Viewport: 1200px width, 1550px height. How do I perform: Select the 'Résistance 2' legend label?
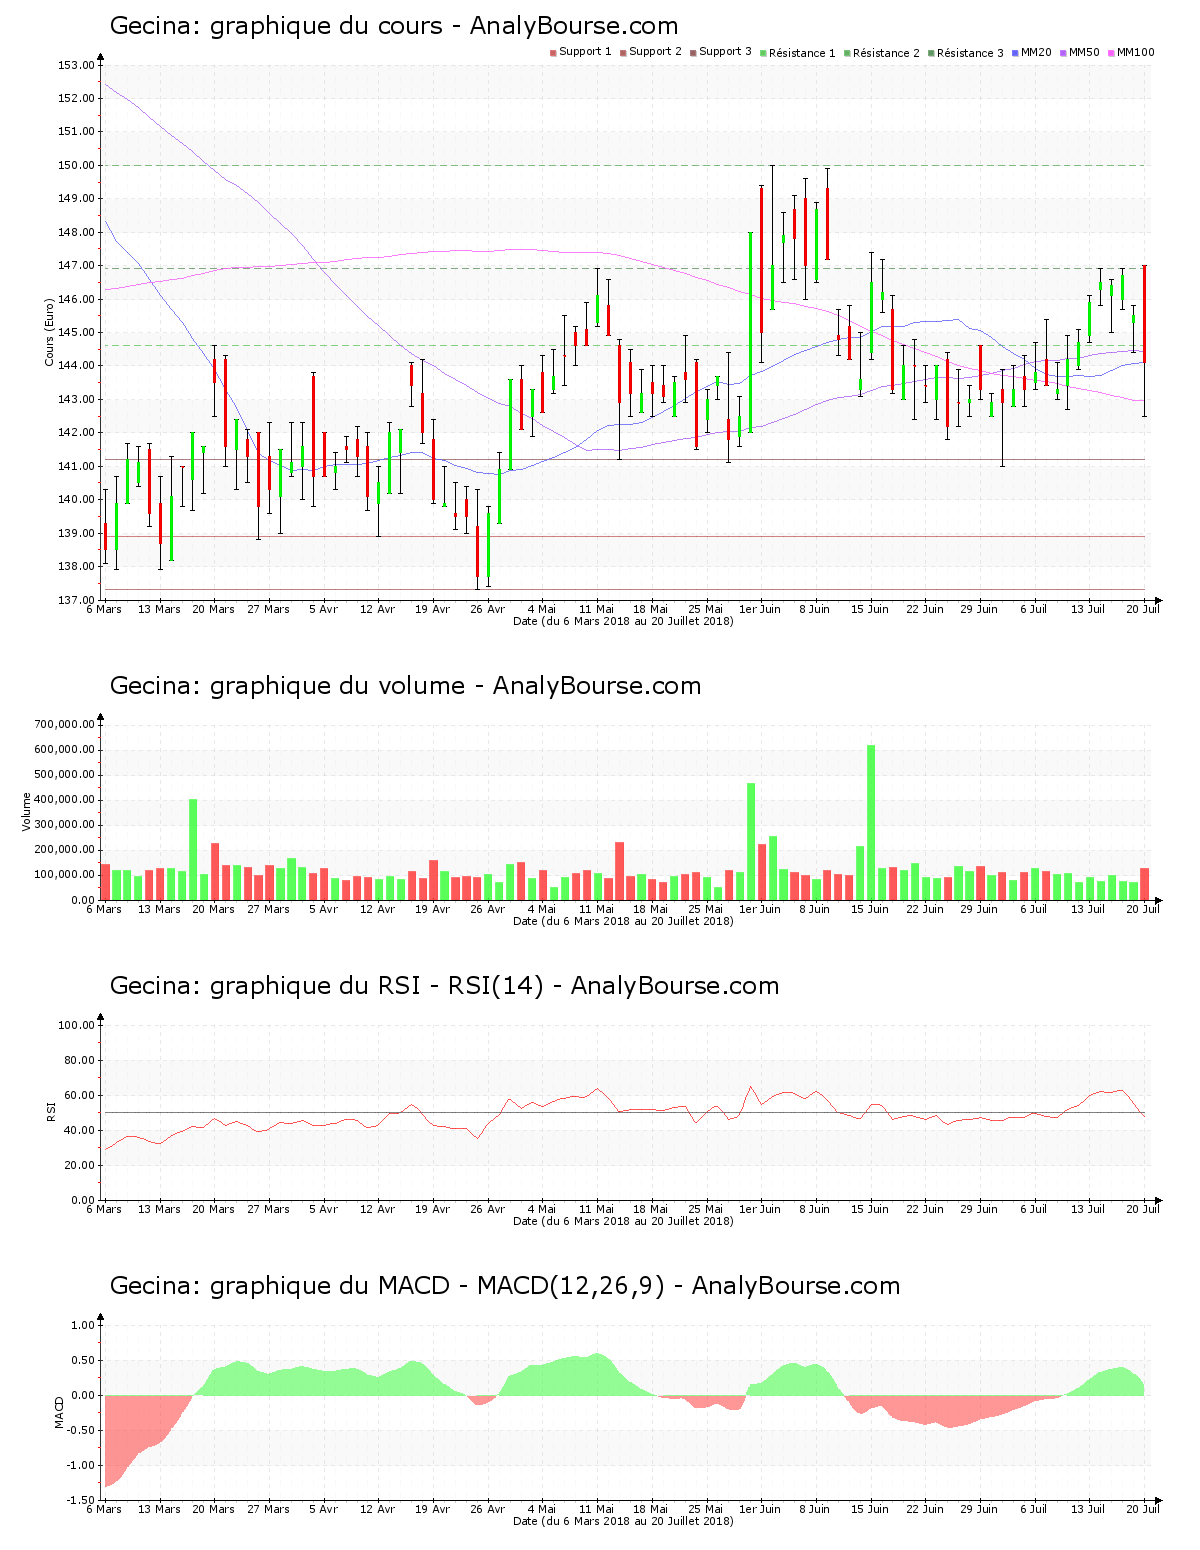[886, 53]
